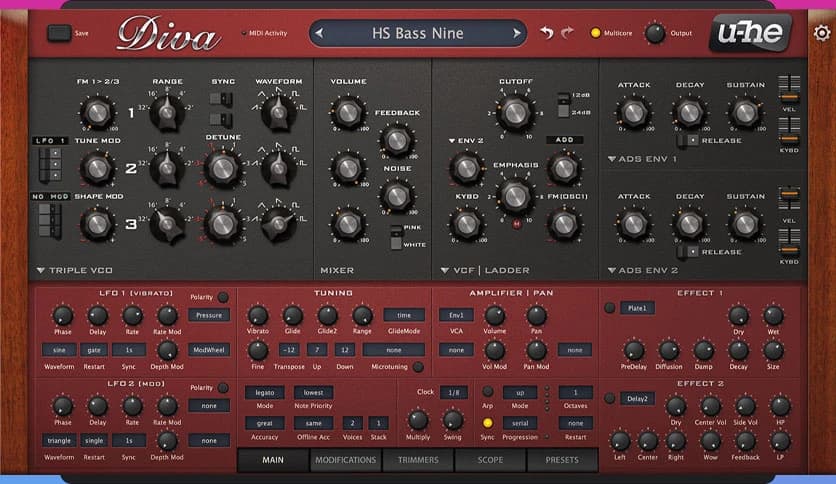Image resolution: width=836 pixels, height=484 pixels.
Task: Toggle the LFO 1 Polarity button
Action: pos(223,298)
